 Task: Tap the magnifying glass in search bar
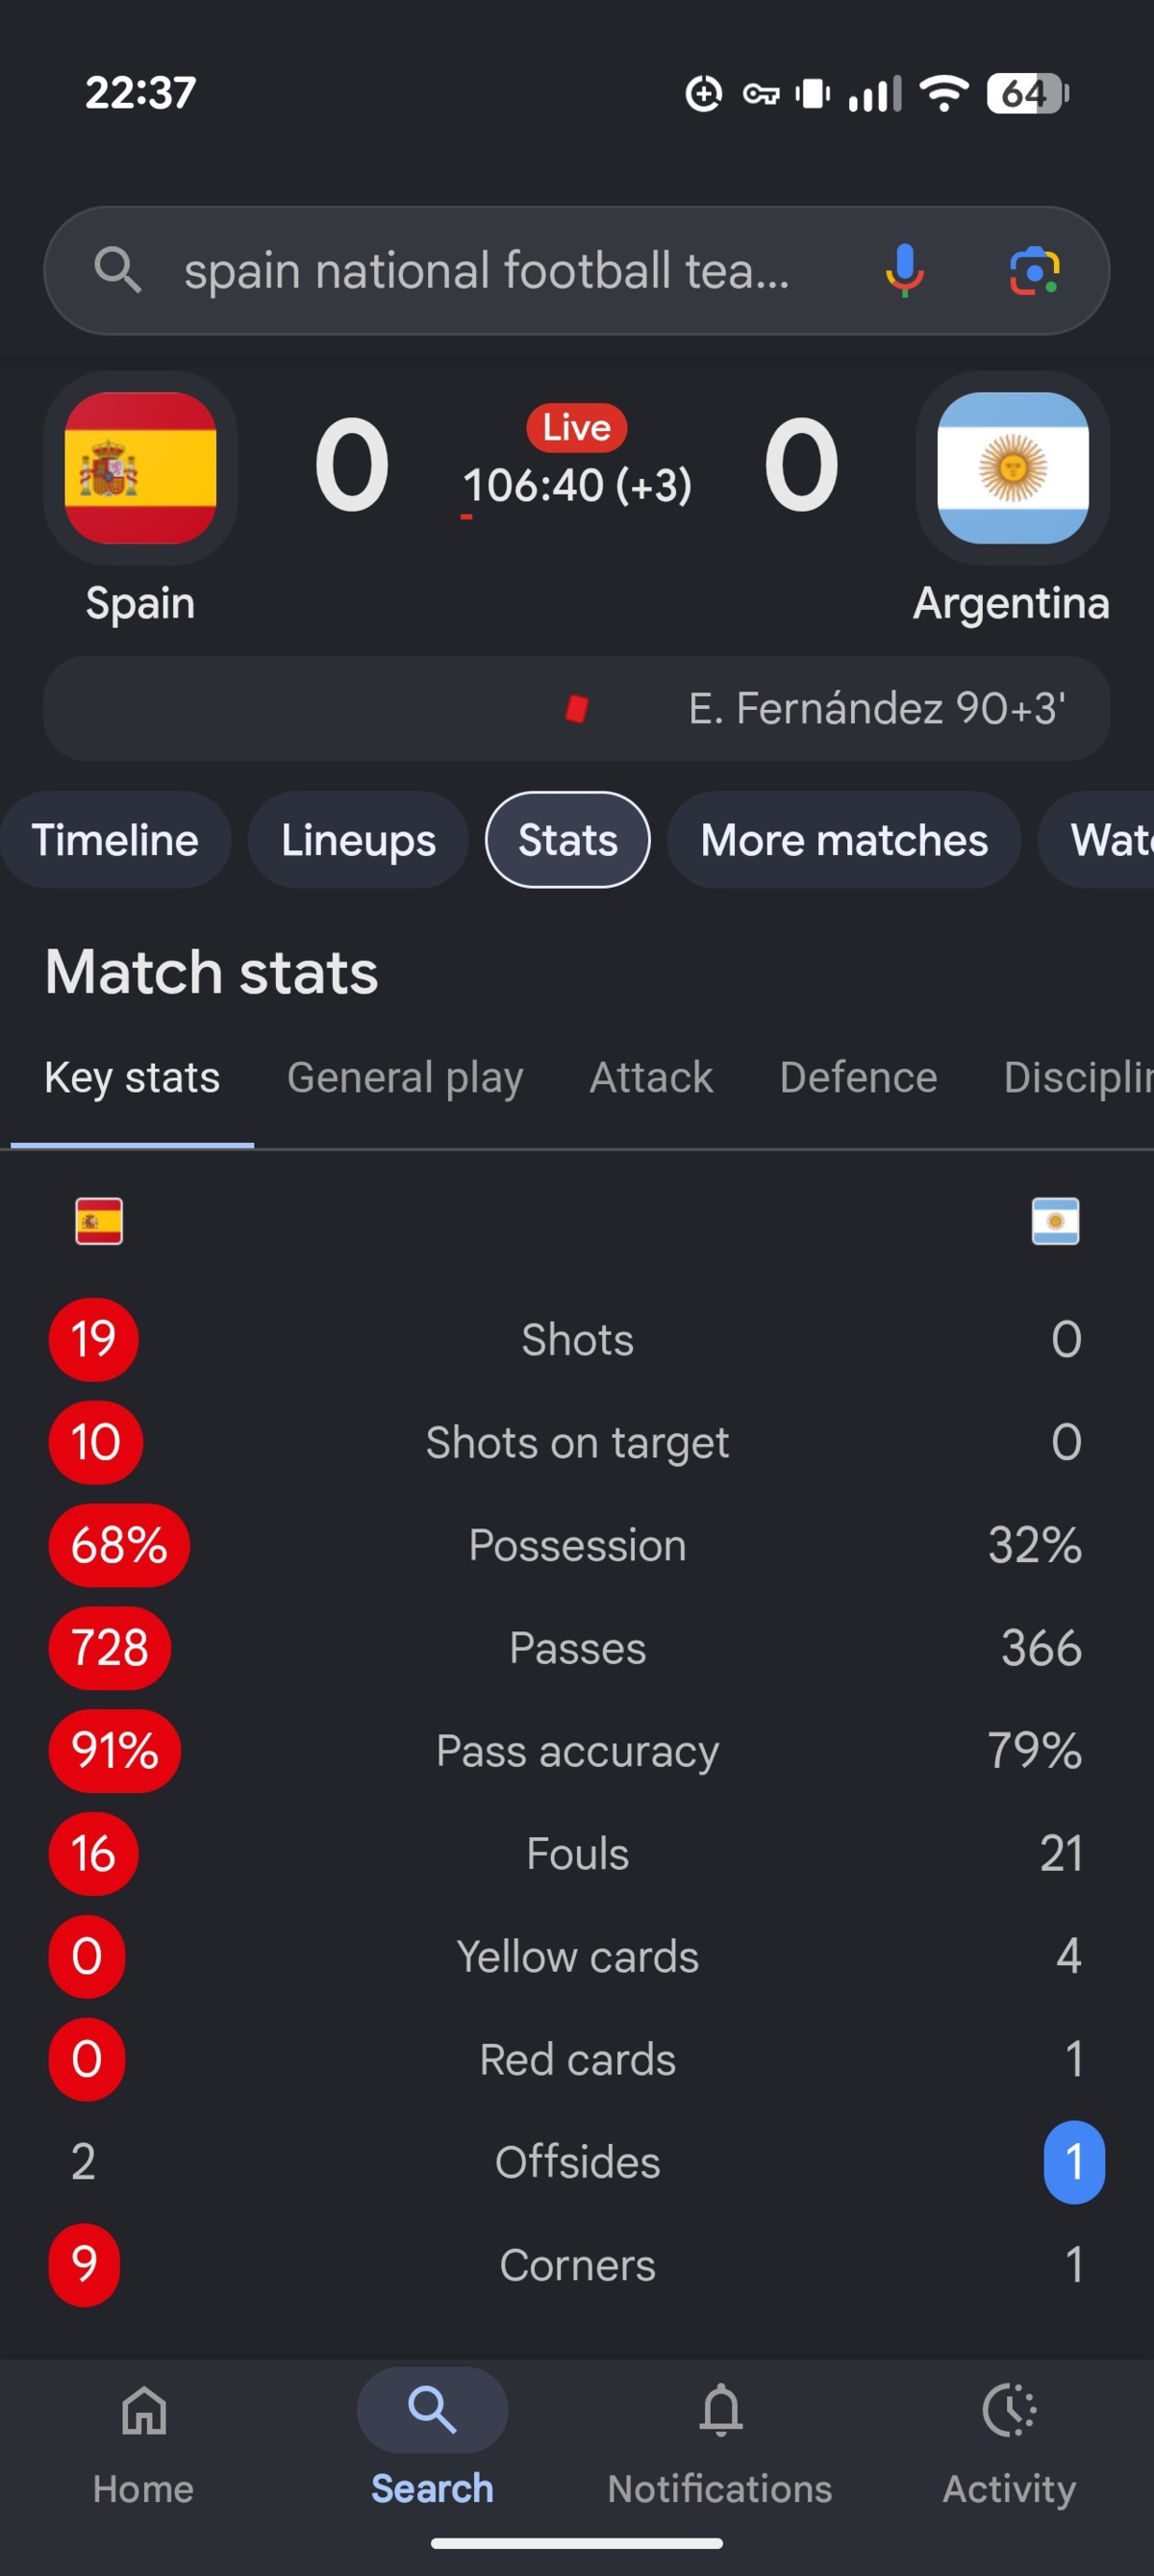tap(117, 270)
